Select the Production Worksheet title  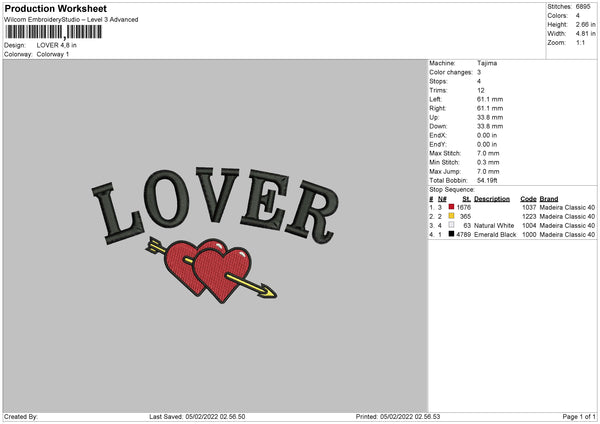[x=55, y=8]
